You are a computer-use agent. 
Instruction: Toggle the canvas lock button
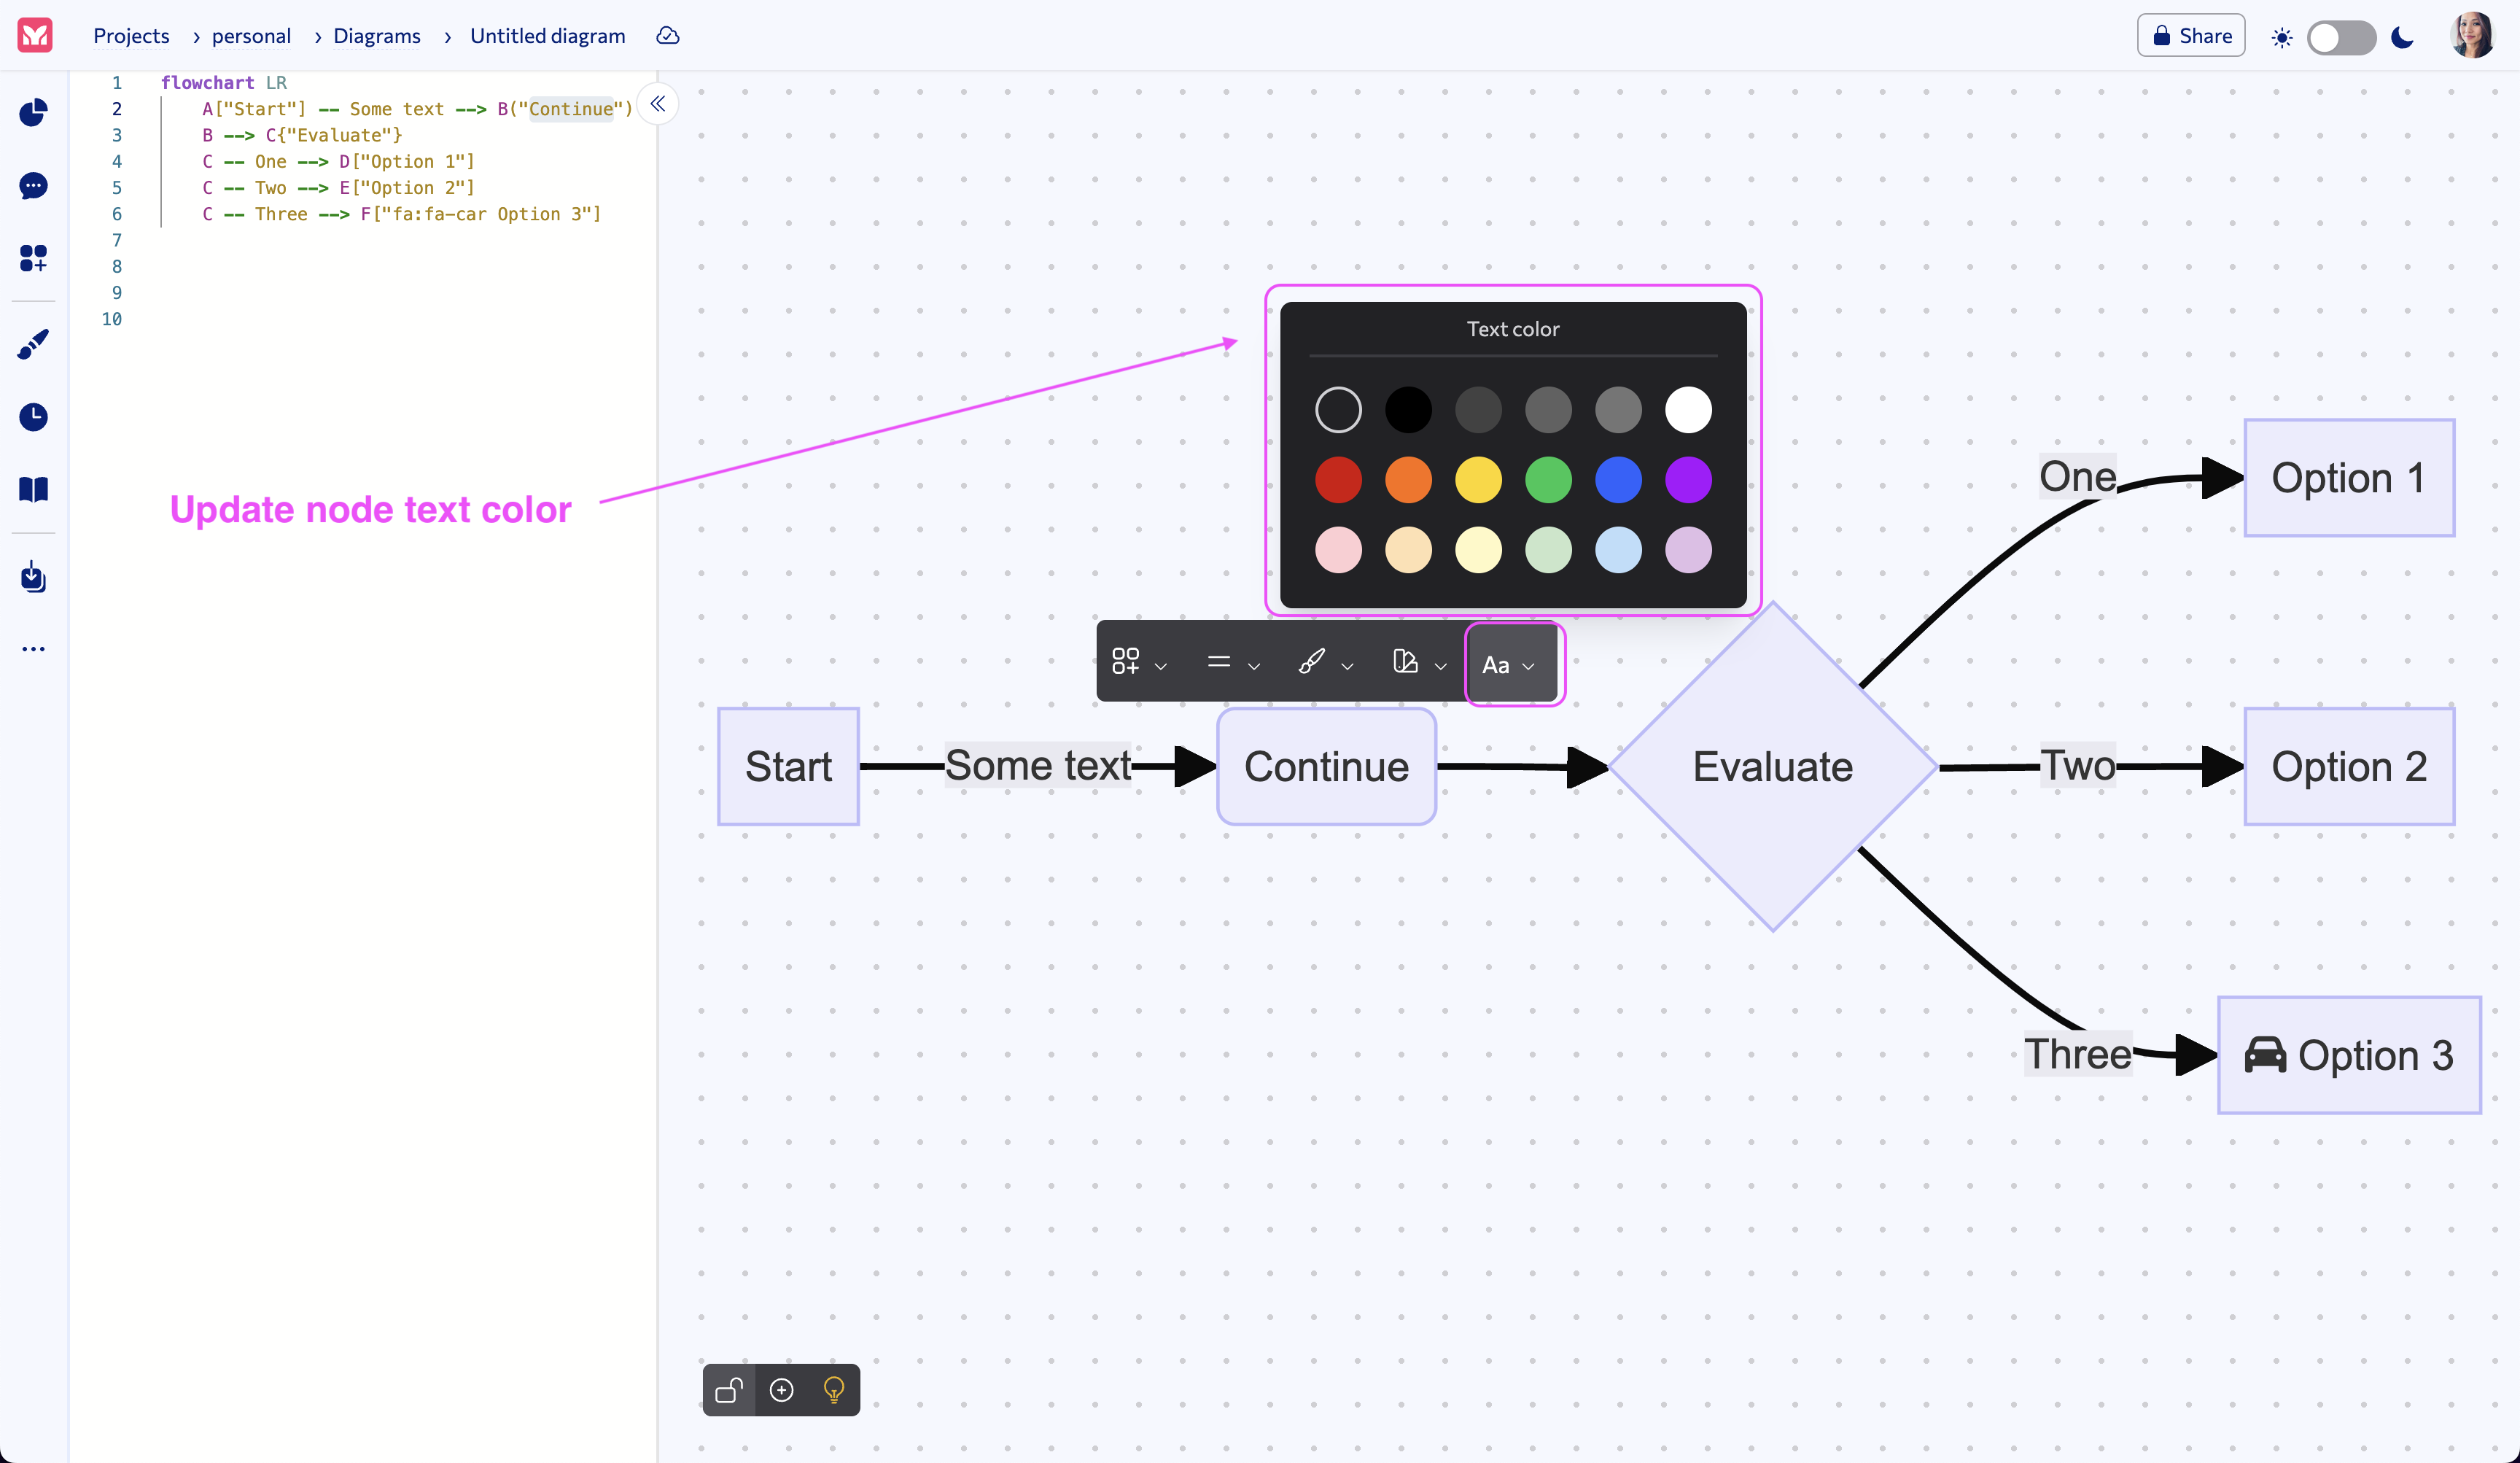click(728, 1390)
